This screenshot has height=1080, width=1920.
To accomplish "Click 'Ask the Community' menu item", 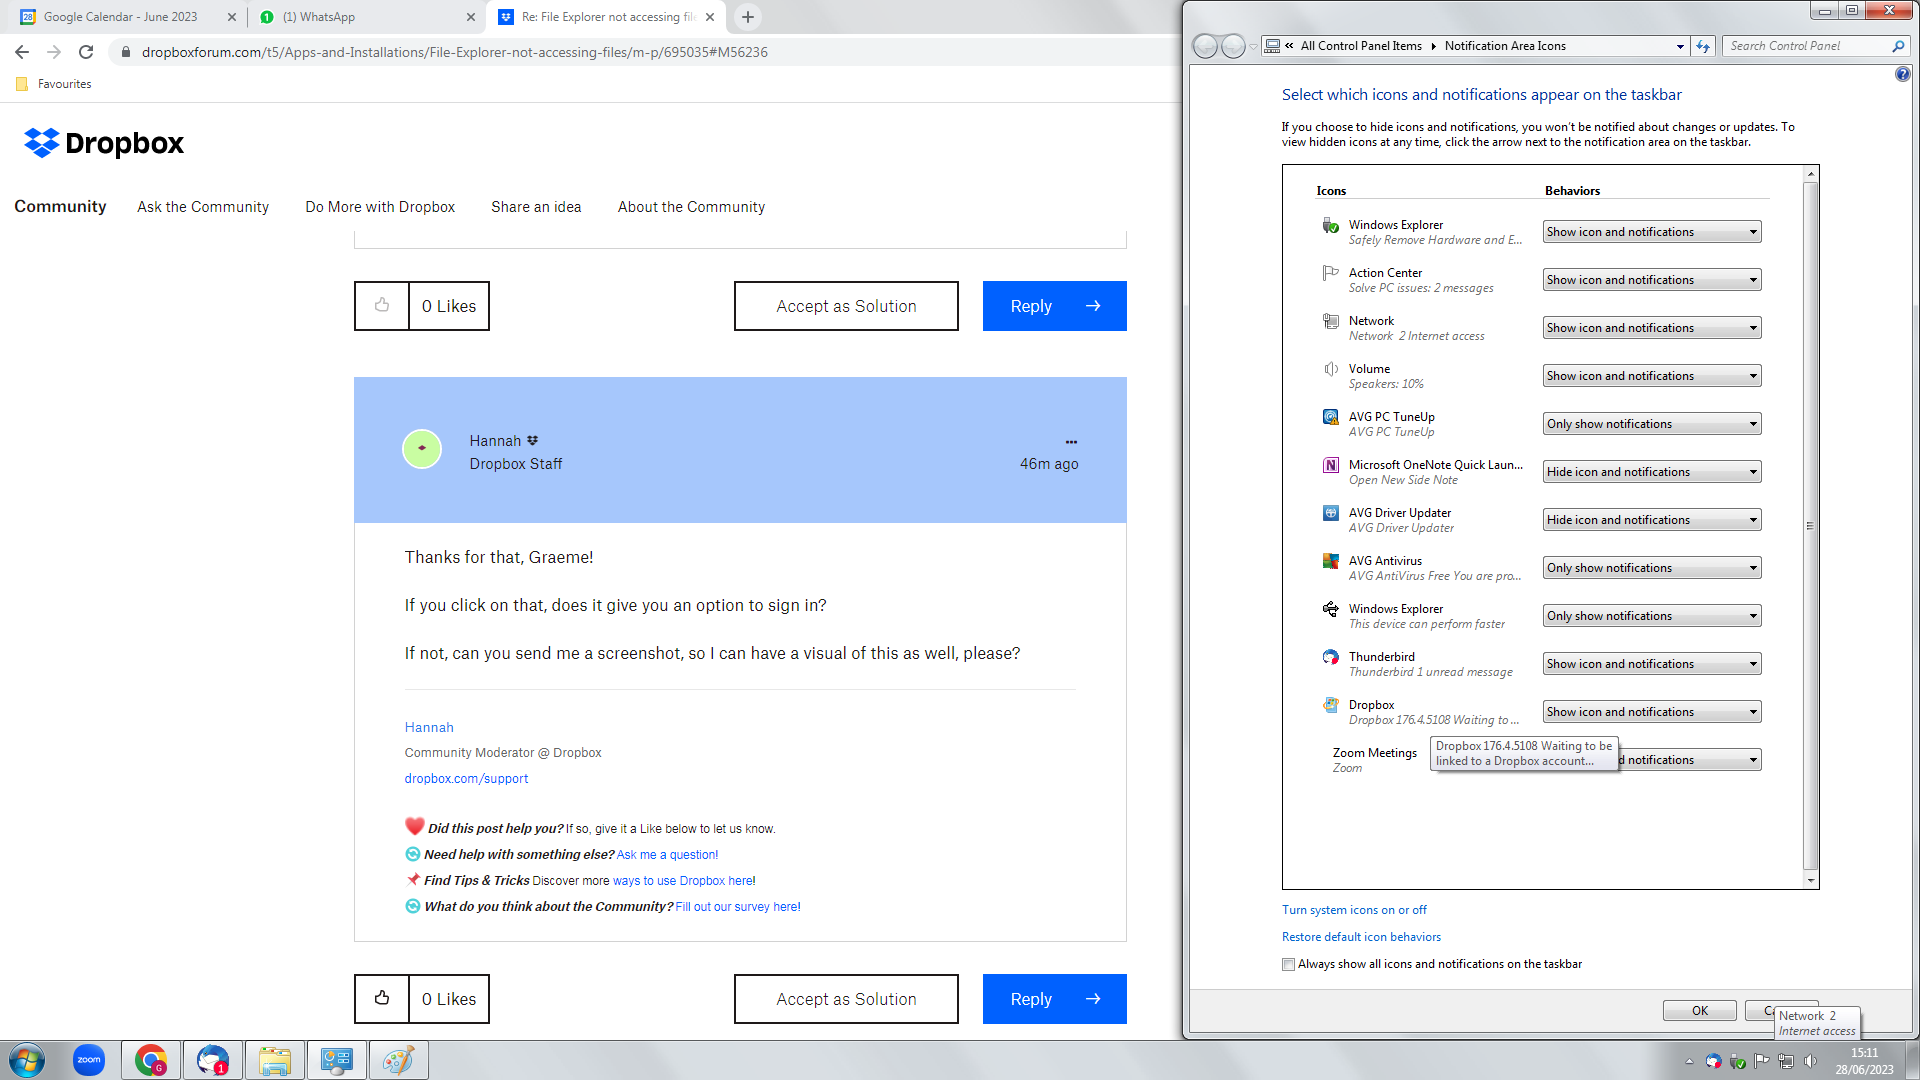I will point(202,207).
